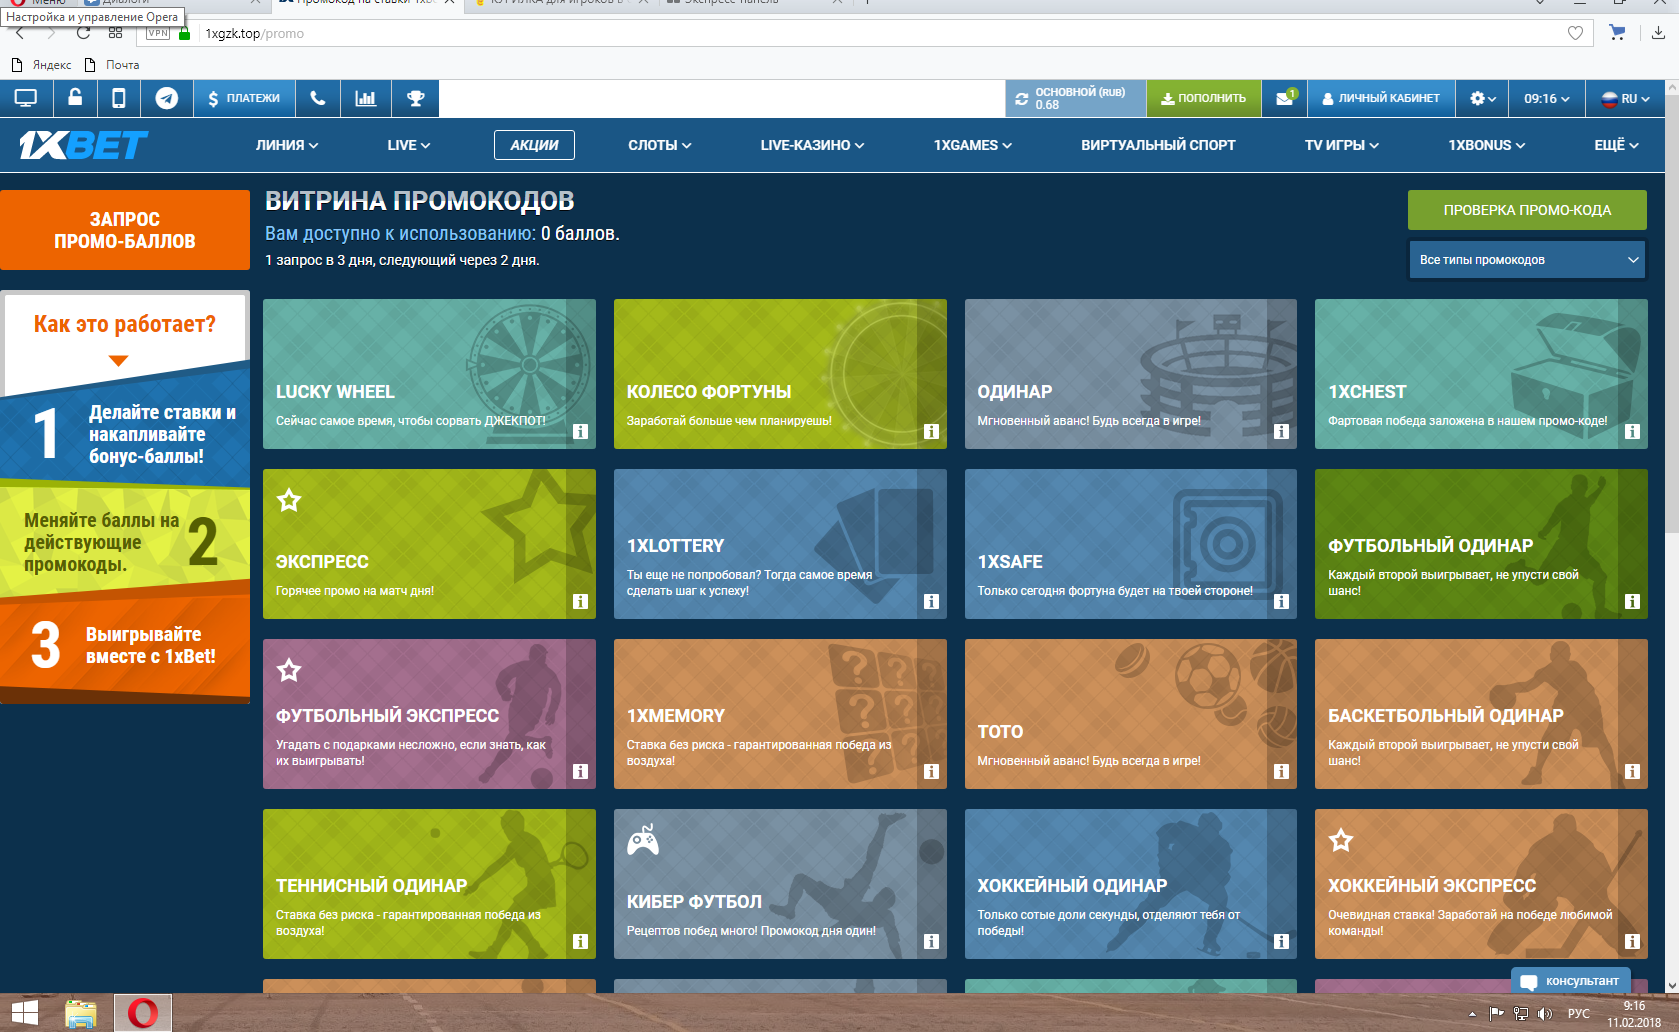Expand the Линия menu

287,145
